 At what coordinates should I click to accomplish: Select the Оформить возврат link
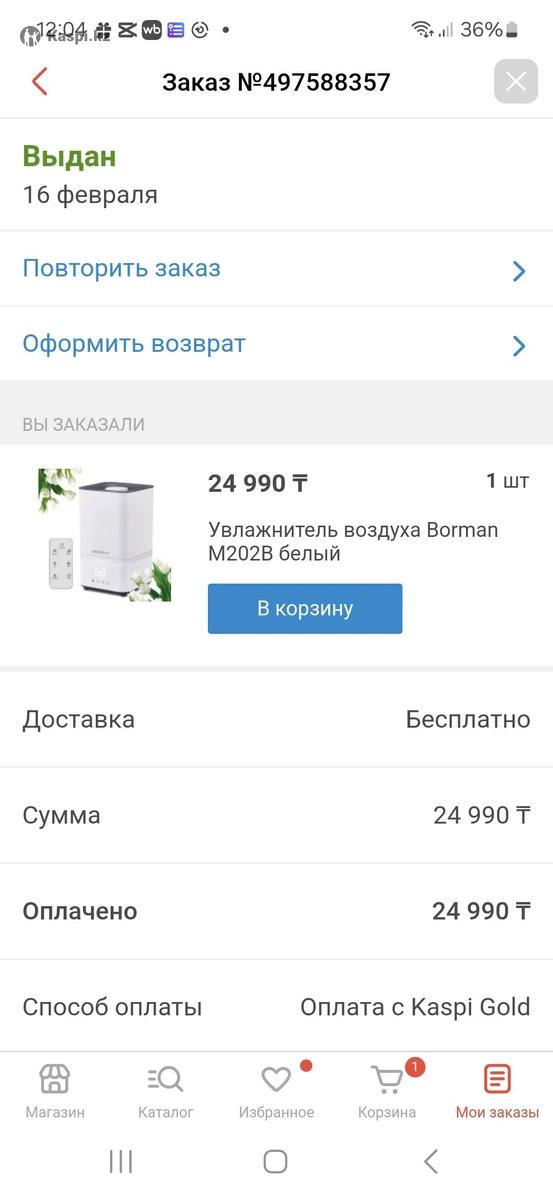click(x=134, y=344)
